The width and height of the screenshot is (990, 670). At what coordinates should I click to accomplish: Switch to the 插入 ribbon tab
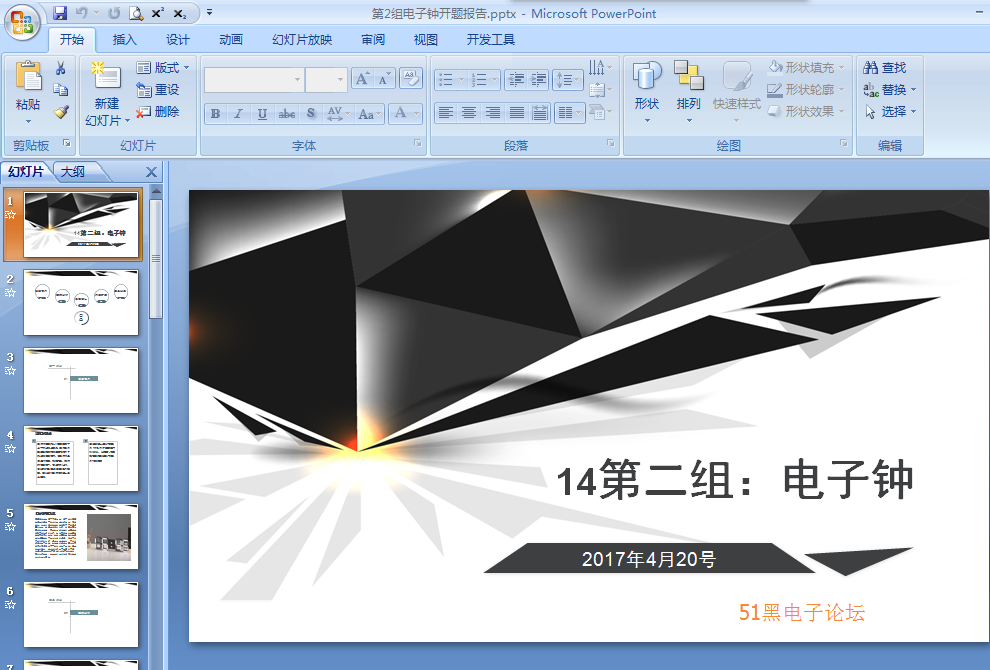point(124,40)
